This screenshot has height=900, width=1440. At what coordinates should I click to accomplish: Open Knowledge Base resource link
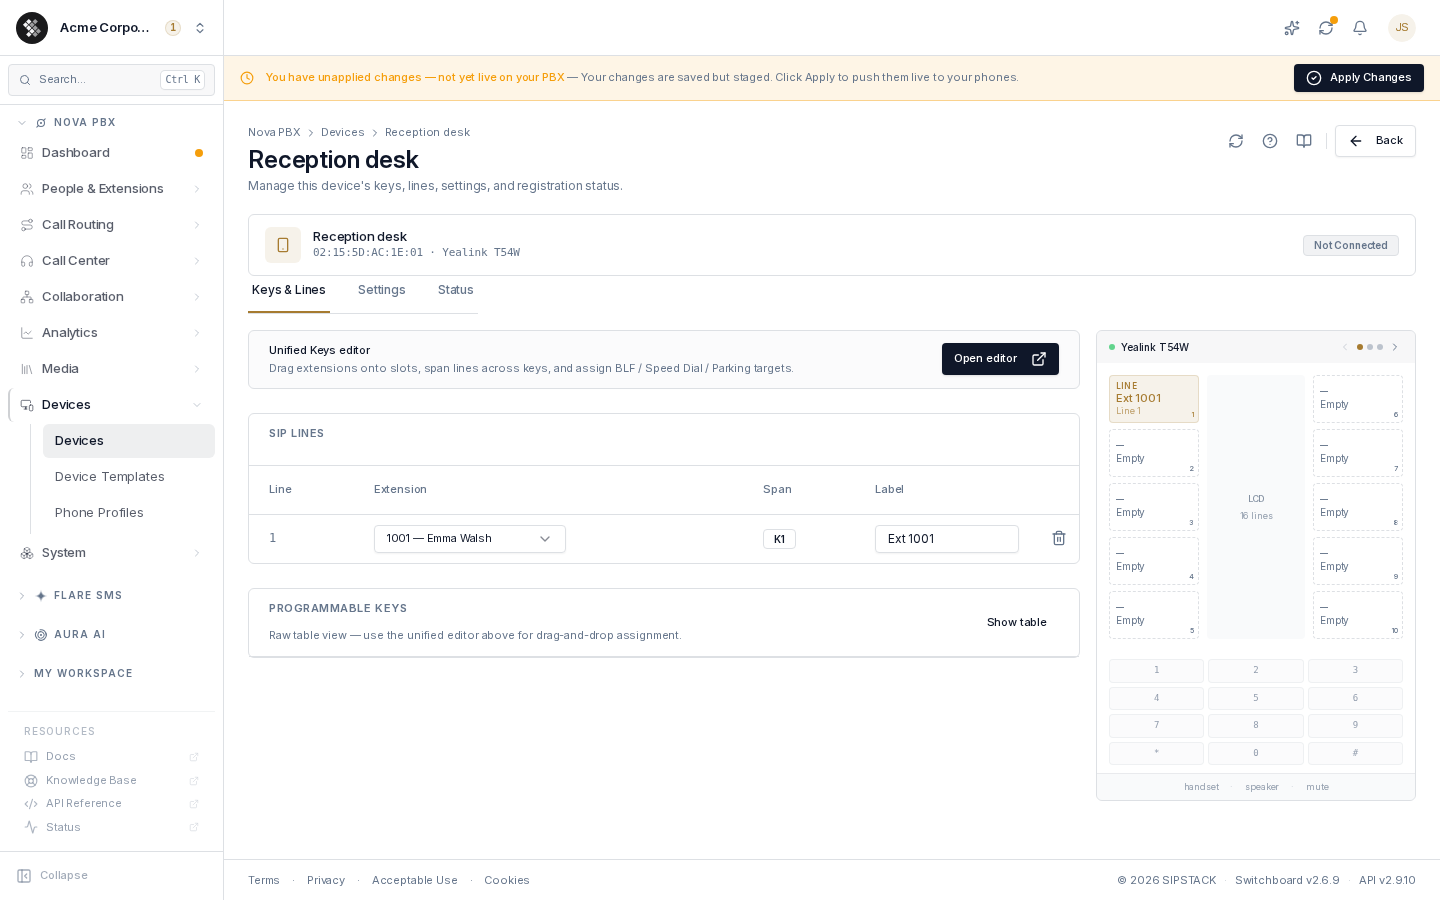tap(111, 781)
